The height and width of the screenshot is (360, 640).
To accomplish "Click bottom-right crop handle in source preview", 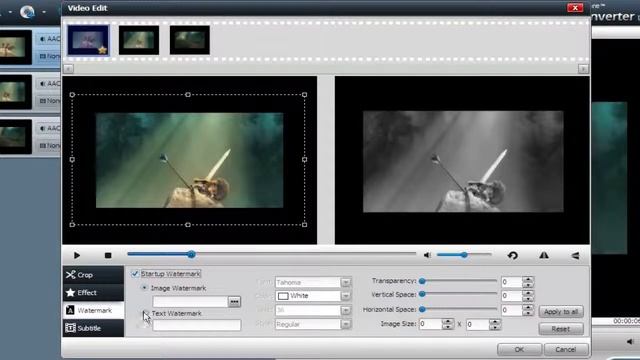I will [304, 224].
